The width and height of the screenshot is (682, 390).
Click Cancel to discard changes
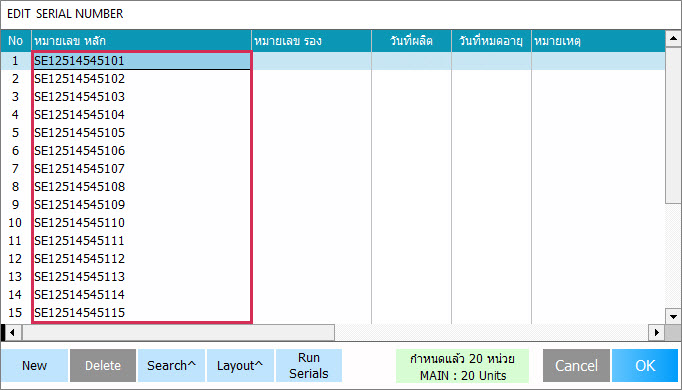pos(576,366)
